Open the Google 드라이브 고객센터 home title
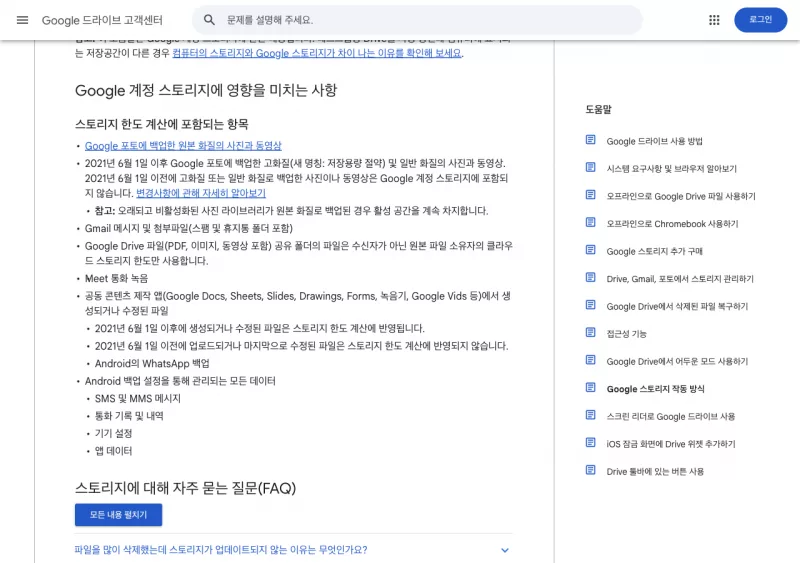The image size is (800, 563). tap(102, 20)
